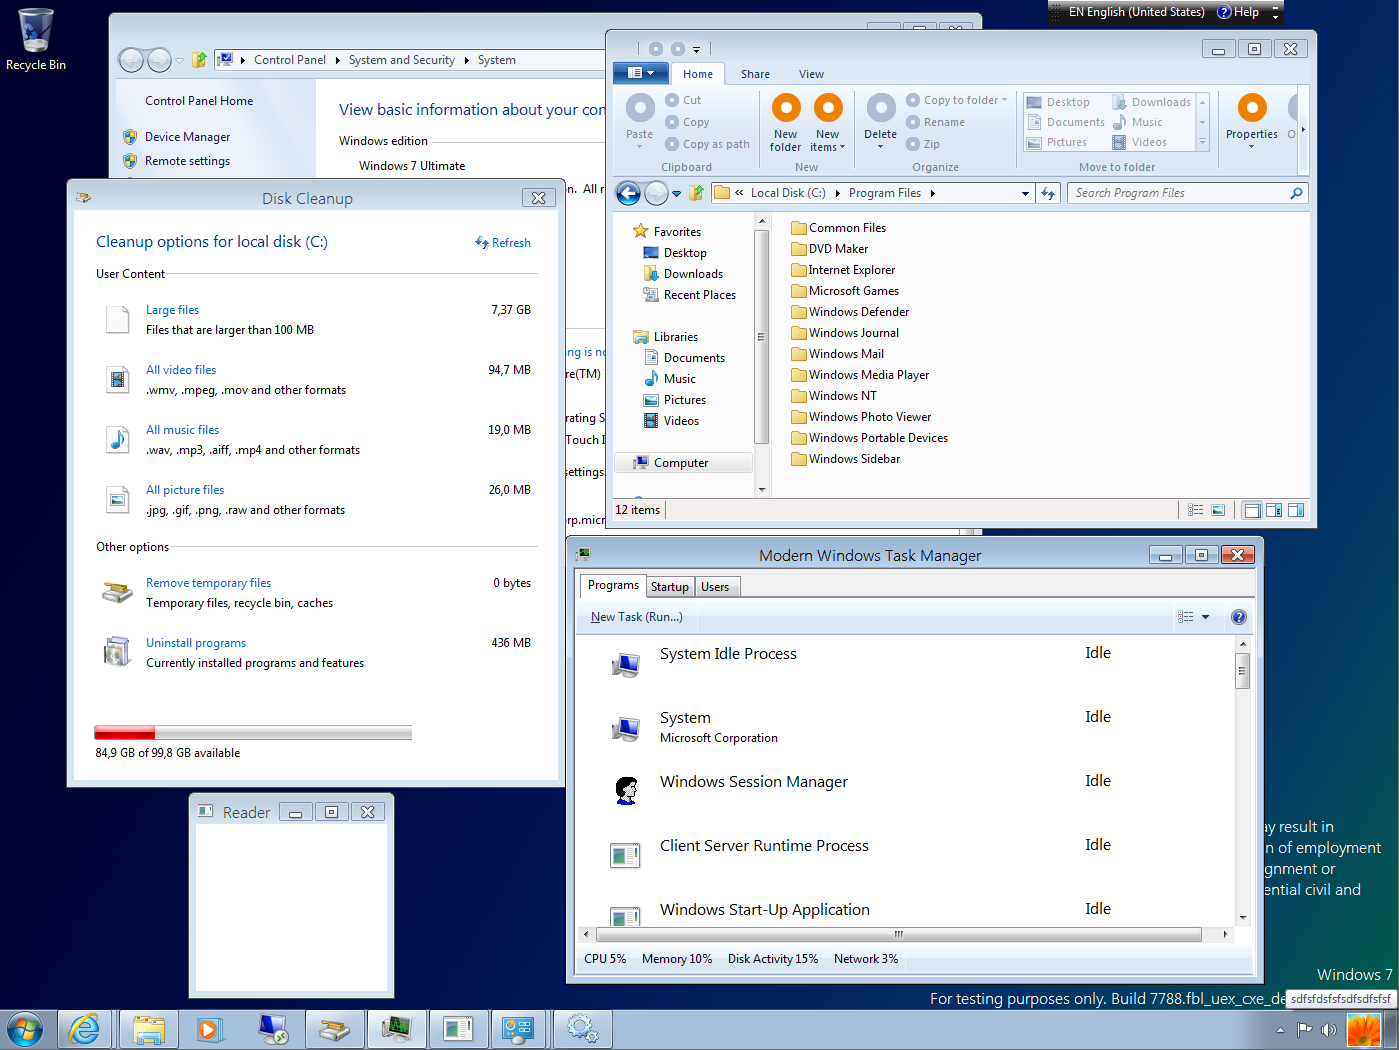
Task: Switch to the Startup tab
Action: pos(669,587)
